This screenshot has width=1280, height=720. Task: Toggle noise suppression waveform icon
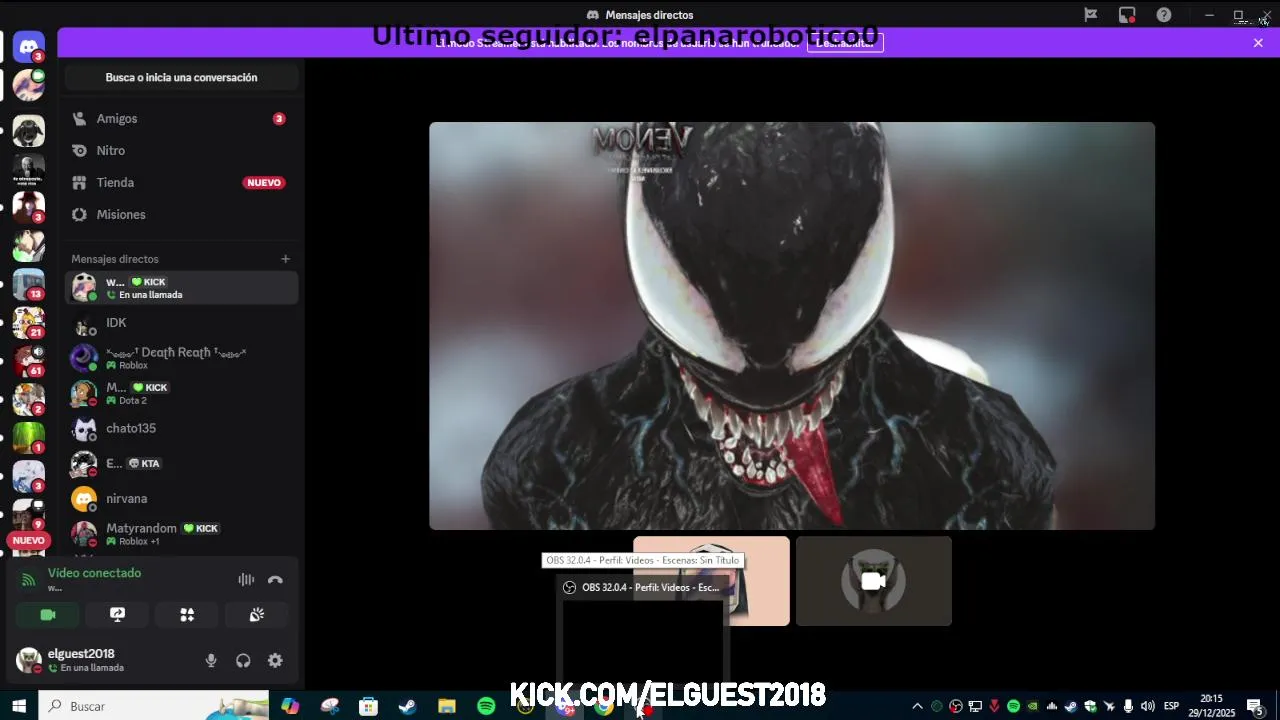(246, 580)
